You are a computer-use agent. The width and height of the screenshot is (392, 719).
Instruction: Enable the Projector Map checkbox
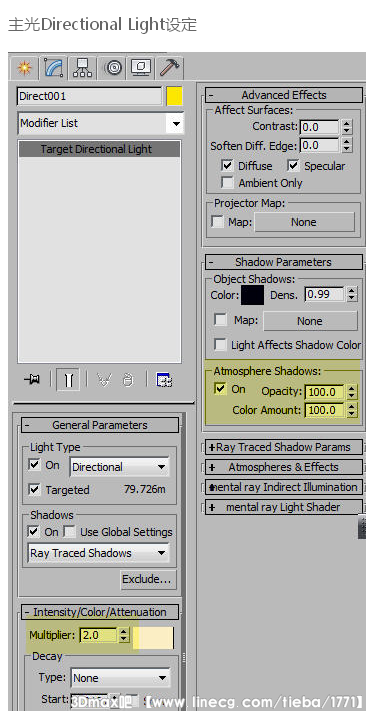217,221
